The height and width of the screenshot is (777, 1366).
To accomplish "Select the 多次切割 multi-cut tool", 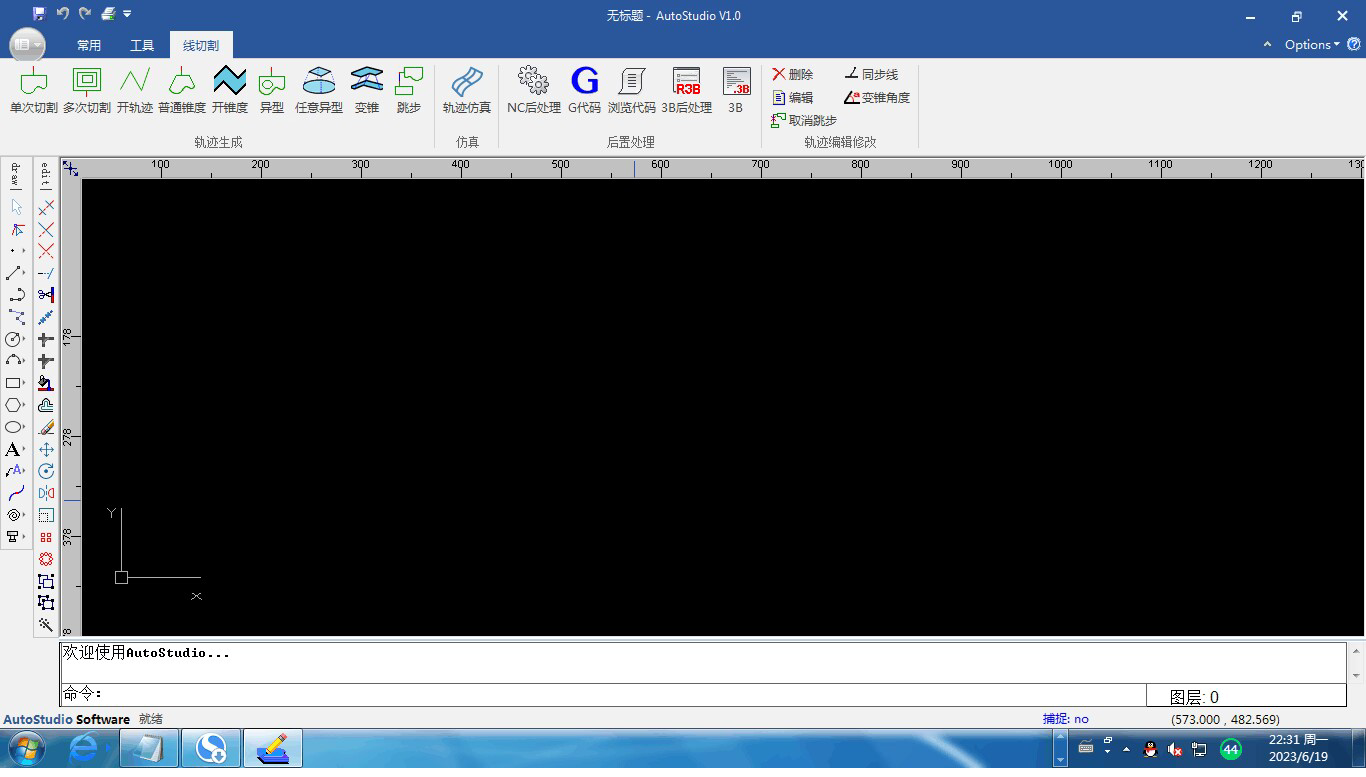I will click(x=87, y=90).
